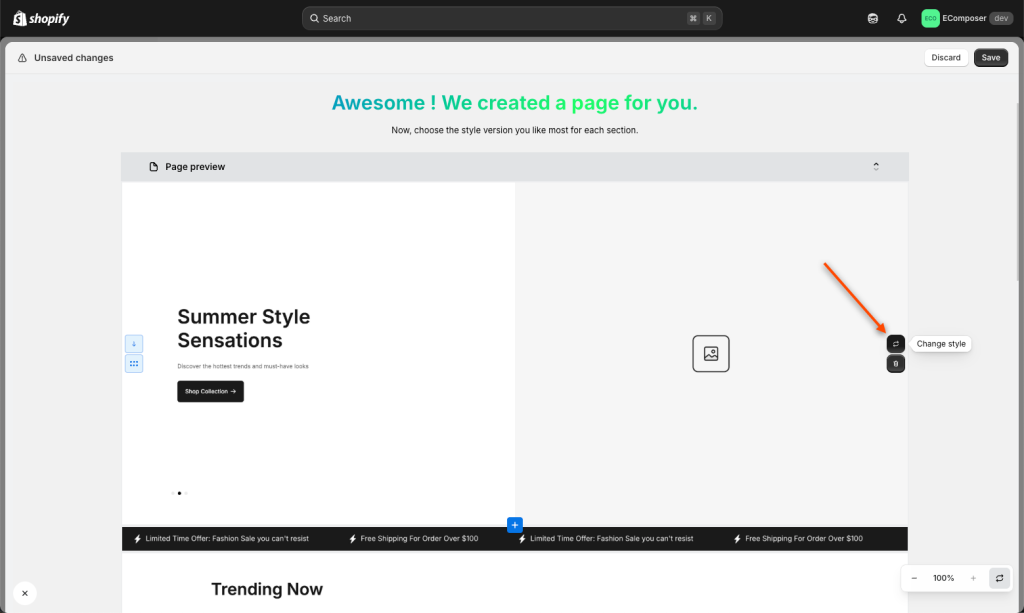The width and height of the screenshot is (1024, 613).
Task: Discard the unsaved changes
Action: pos(946,57)
